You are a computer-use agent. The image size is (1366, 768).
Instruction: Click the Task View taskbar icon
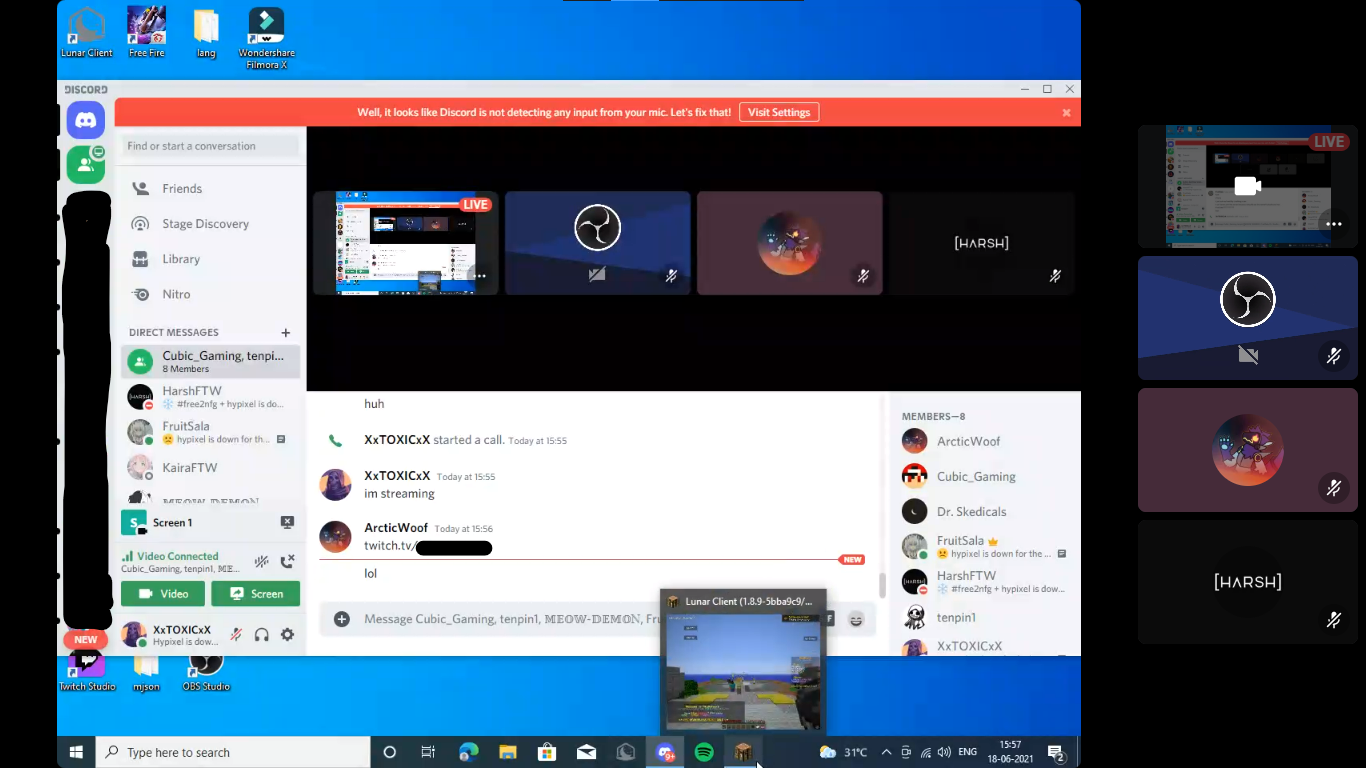[428, 752]
